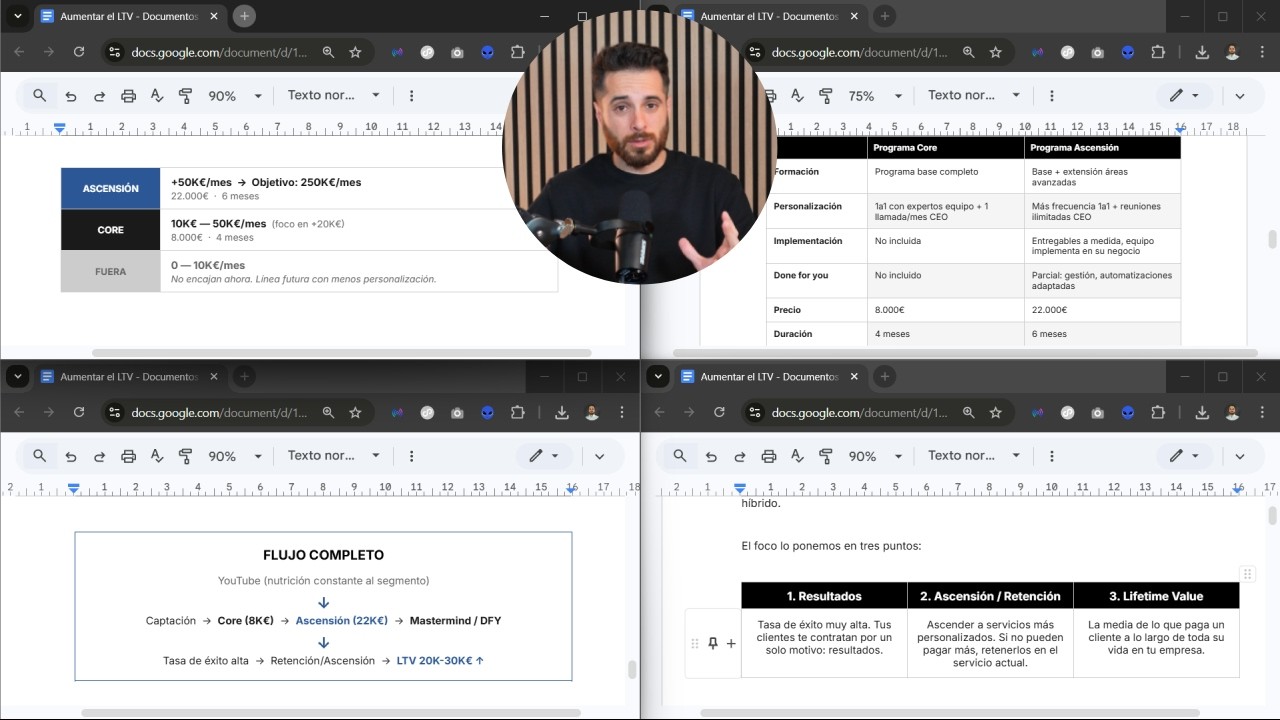Screen dimensions: 1280x720
Task: Open the Texto normal style dropdown in the Programa Core window
Action: tap(973, 95)
